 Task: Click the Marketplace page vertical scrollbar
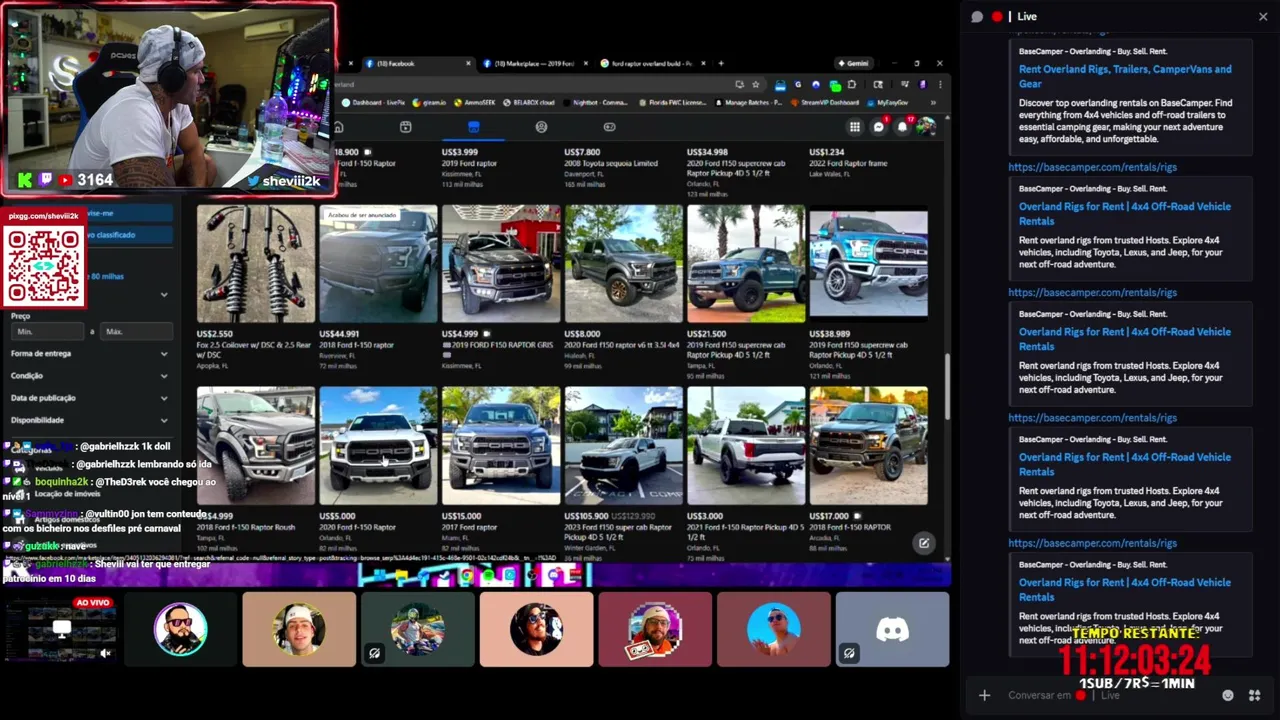pyautogui.click(x=947, y=385)
